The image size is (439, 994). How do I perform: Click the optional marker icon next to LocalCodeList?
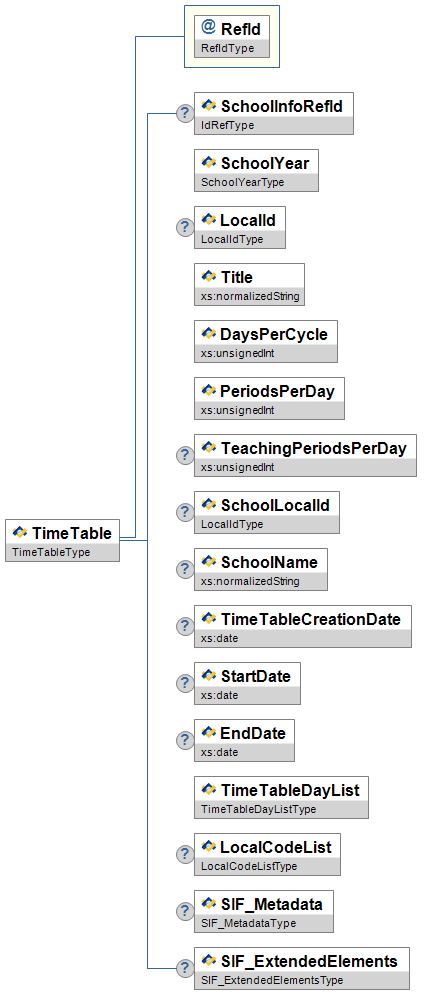click(184, 855)
